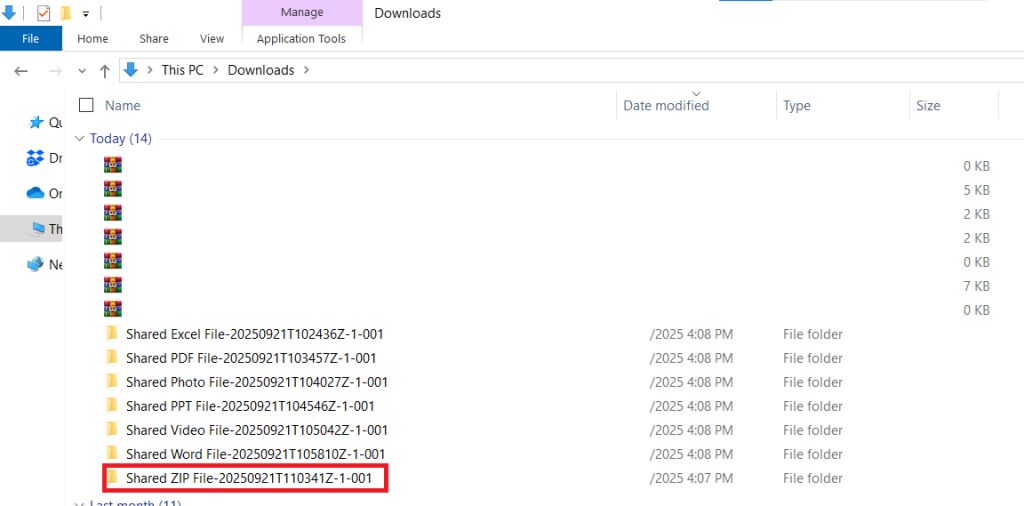The image size is (1024, 506).
Task: Click the Quick access star icon
Action: tap(37, 122)
